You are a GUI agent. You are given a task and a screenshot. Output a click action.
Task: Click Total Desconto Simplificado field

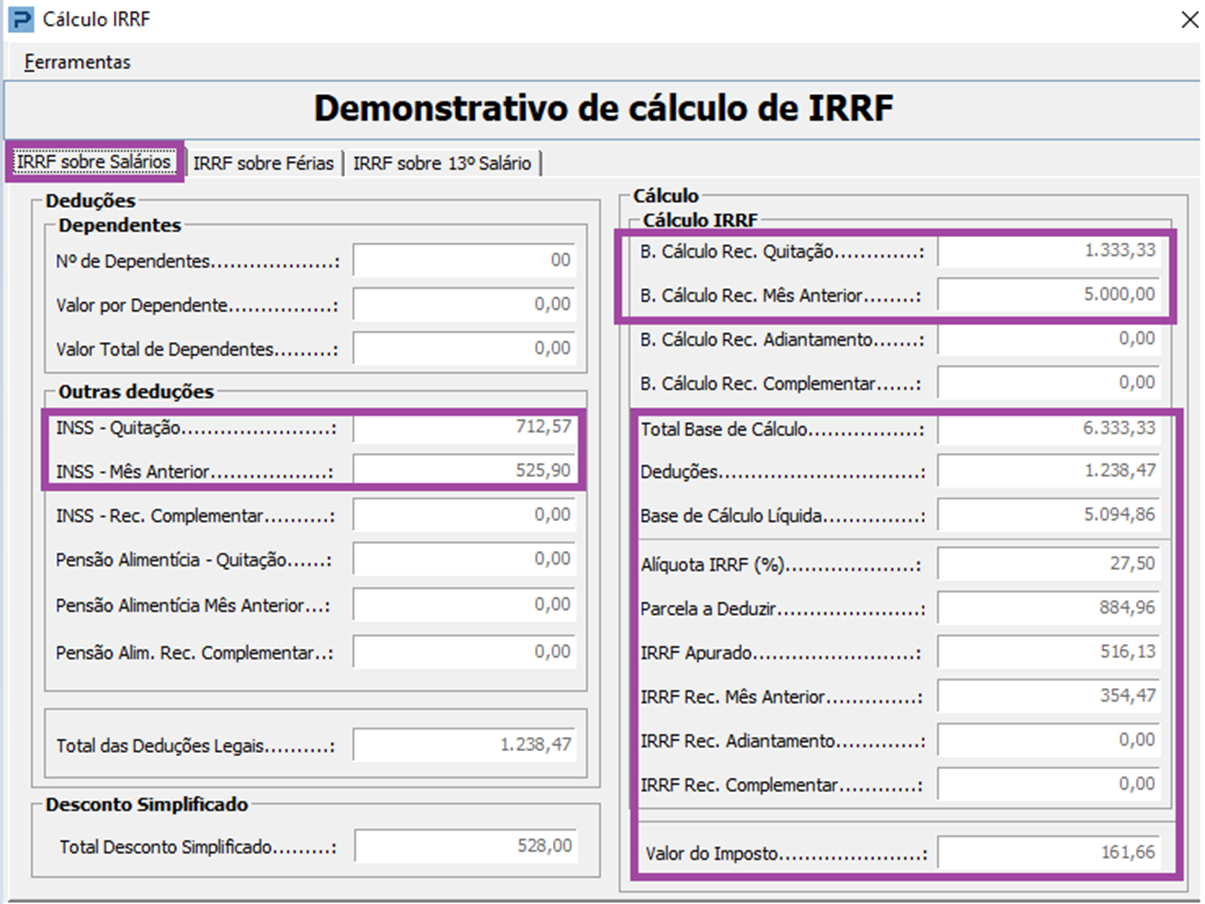[466, 846]
